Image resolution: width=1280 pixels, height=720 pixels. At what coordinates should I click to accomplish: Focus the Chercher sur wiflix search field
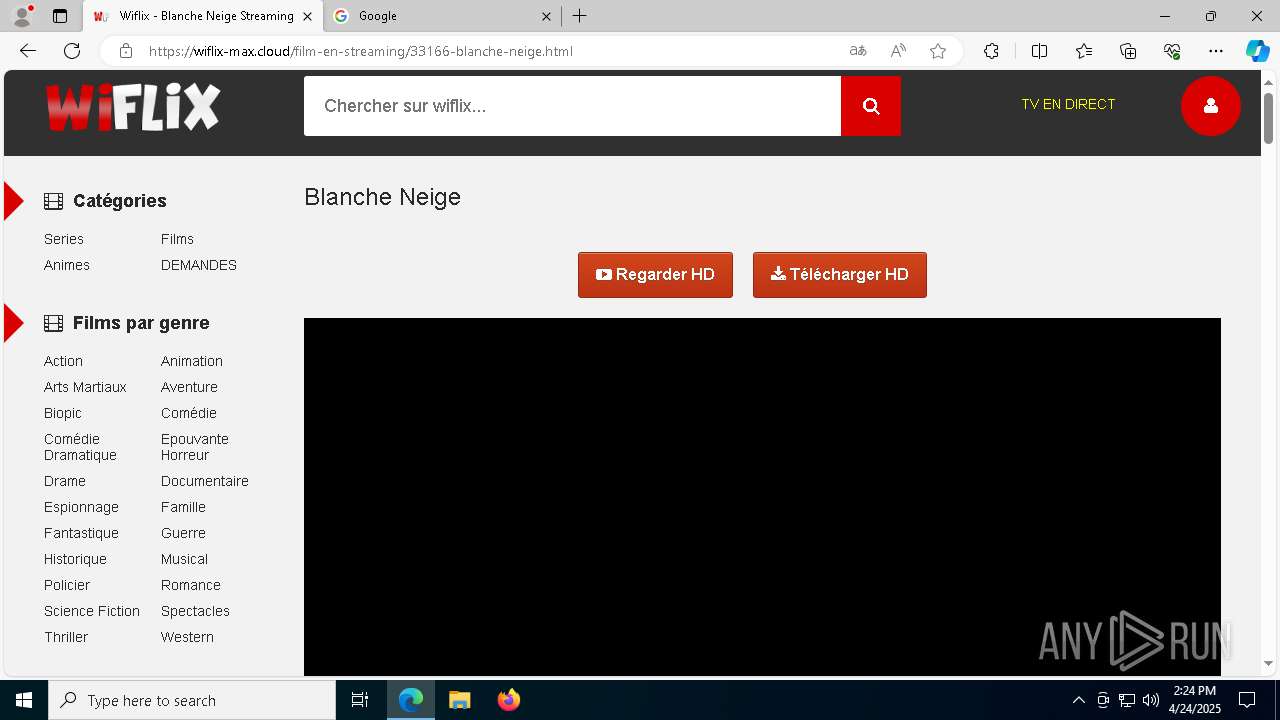572,106
